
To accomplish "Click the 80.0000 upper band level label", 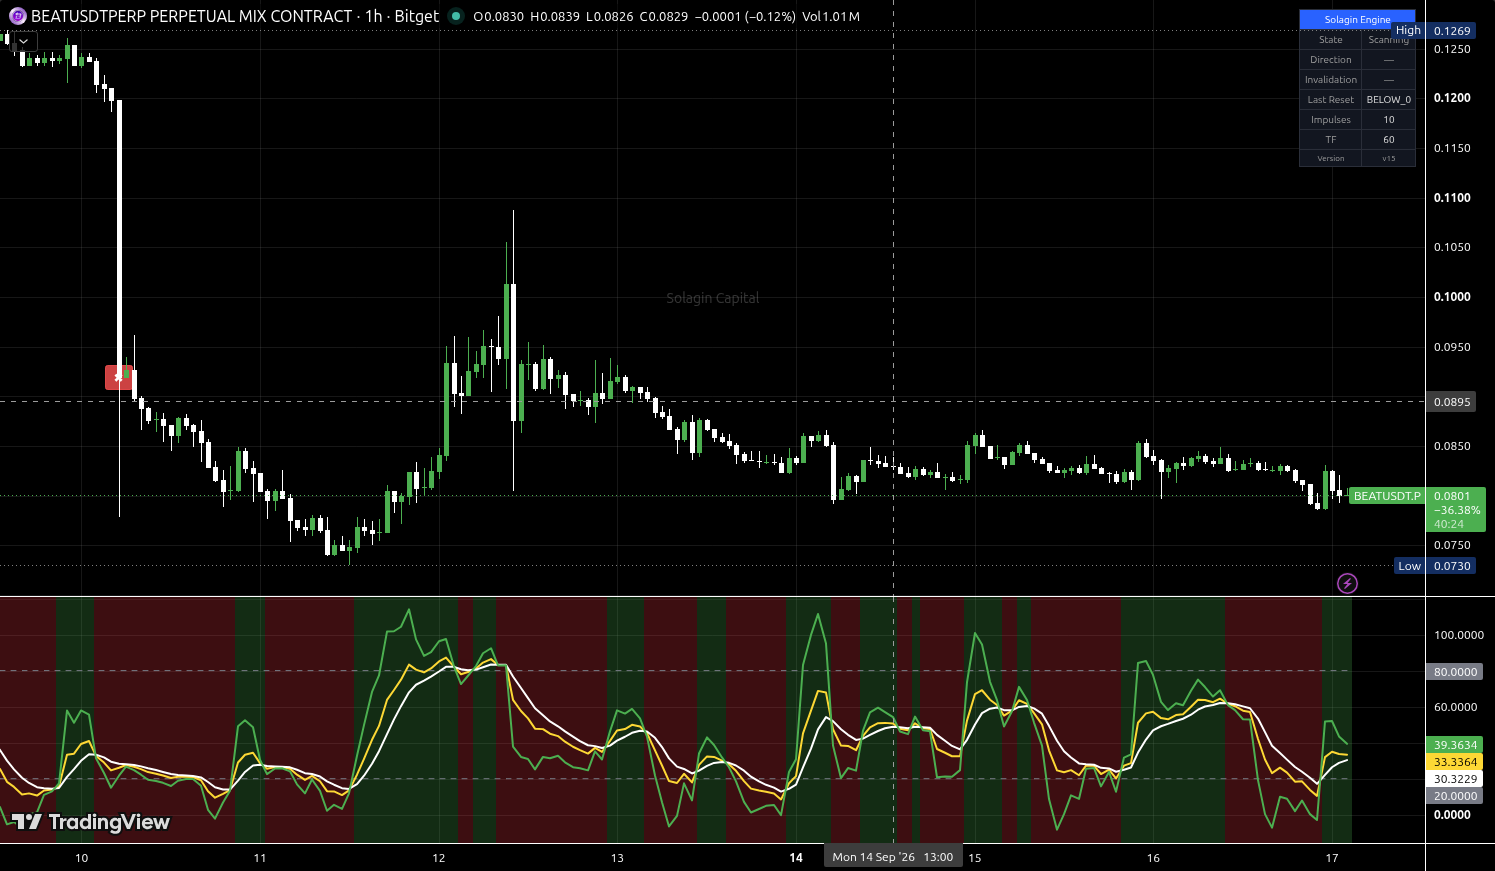I will [1455, 672].
